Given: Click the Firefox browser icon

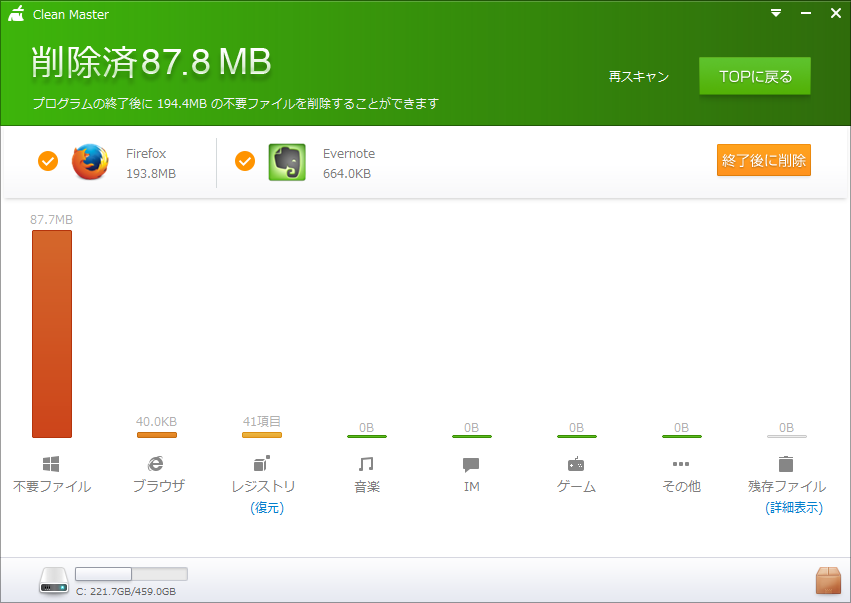Looking at the screenshot, I should coord(89,161).
